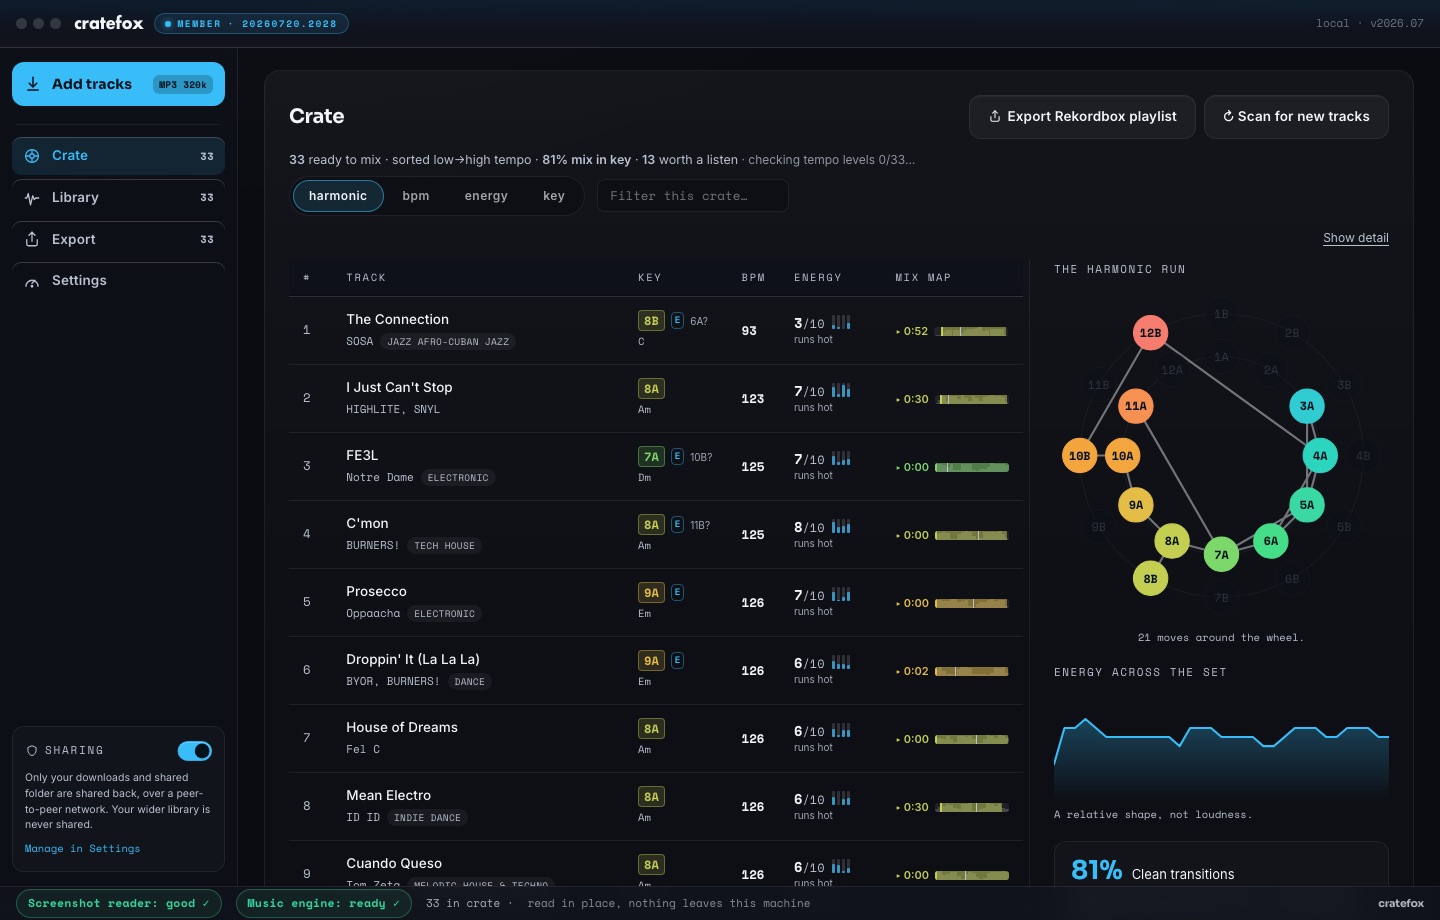Image resolution: width=1440 pixels, height=920 pixels.
Task: Select the 8B node on the harmonic wheel
Action: (x=1150, y=579)
